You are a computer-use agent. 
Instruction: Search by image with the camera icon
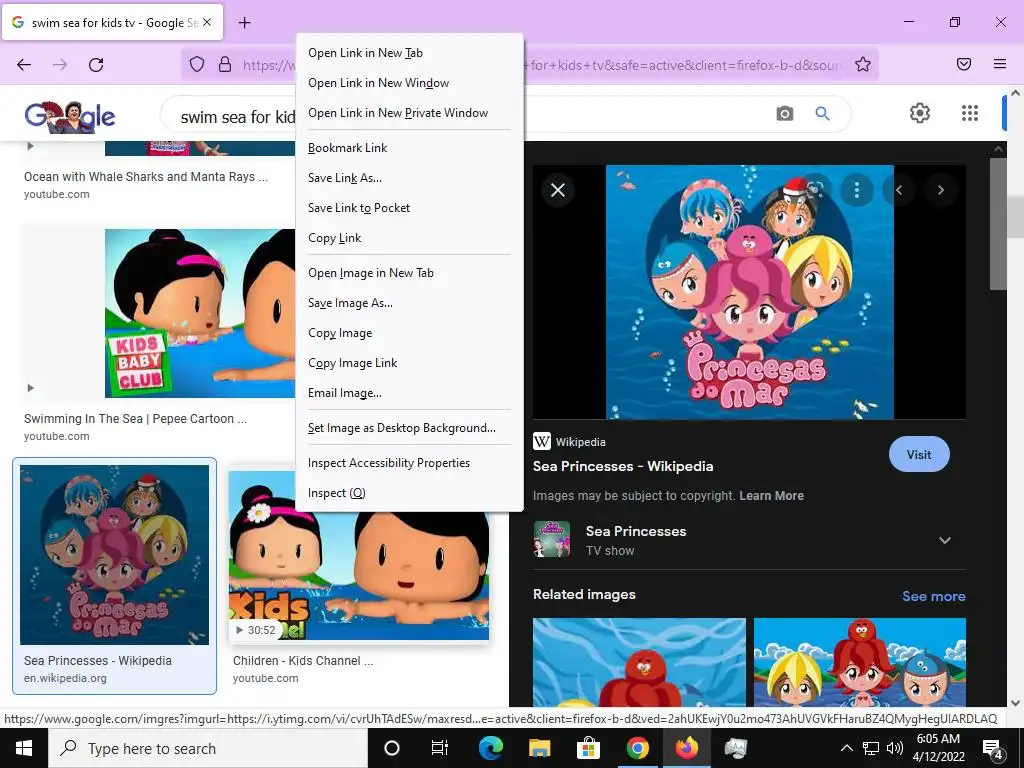(x=785, y=114)
